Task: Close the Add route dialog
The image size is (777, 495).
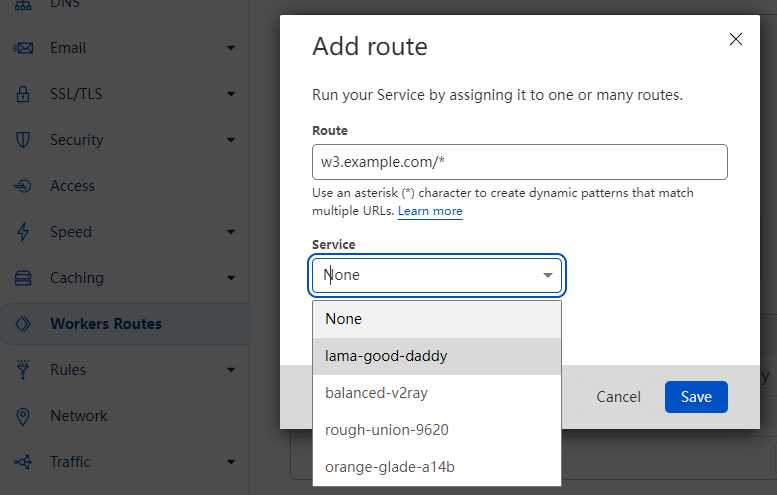Action: (x=736, y=39)
